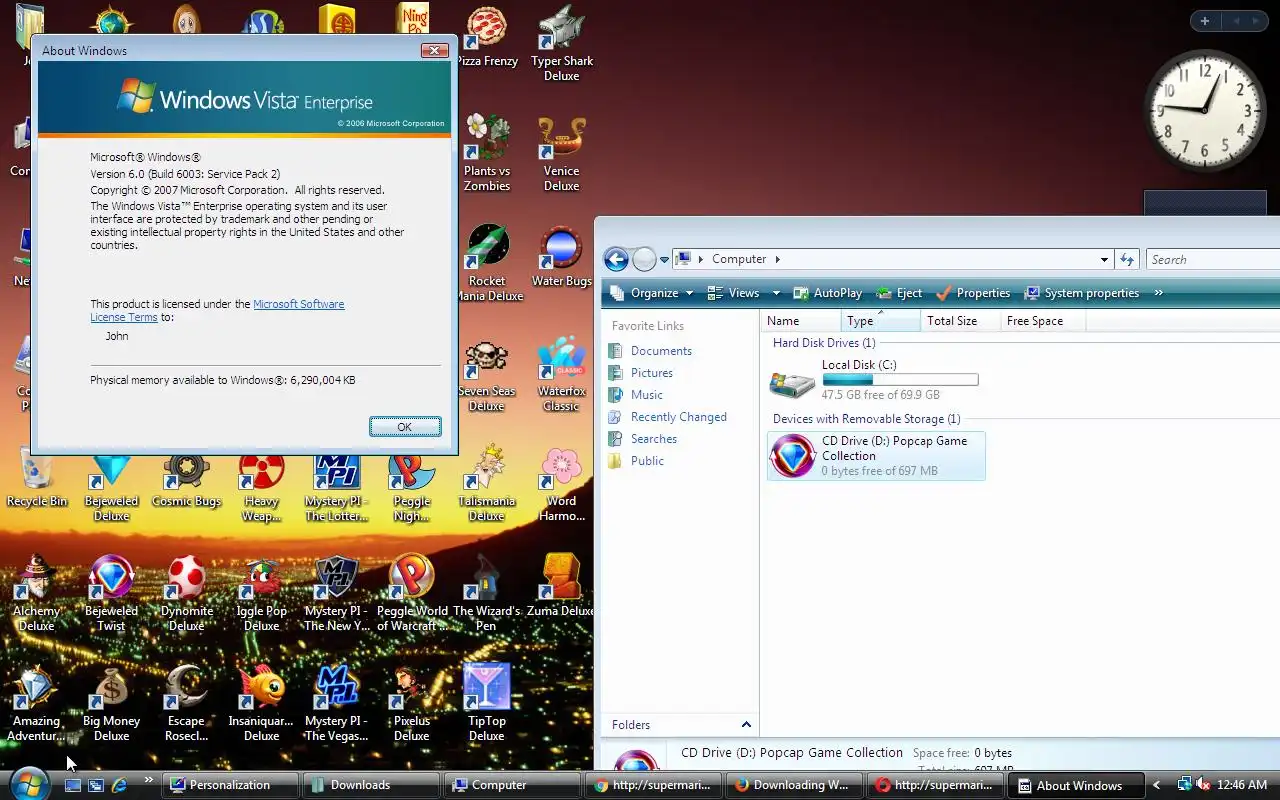This screenshot has height=800, width=1280.
Task: Open the Organize menu
Action: coord(652,293)
